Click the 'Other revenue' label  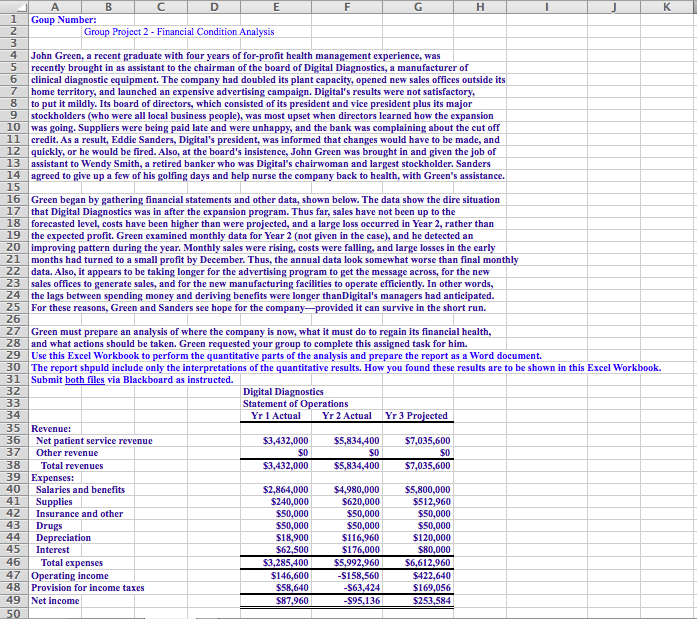[67, 453]
